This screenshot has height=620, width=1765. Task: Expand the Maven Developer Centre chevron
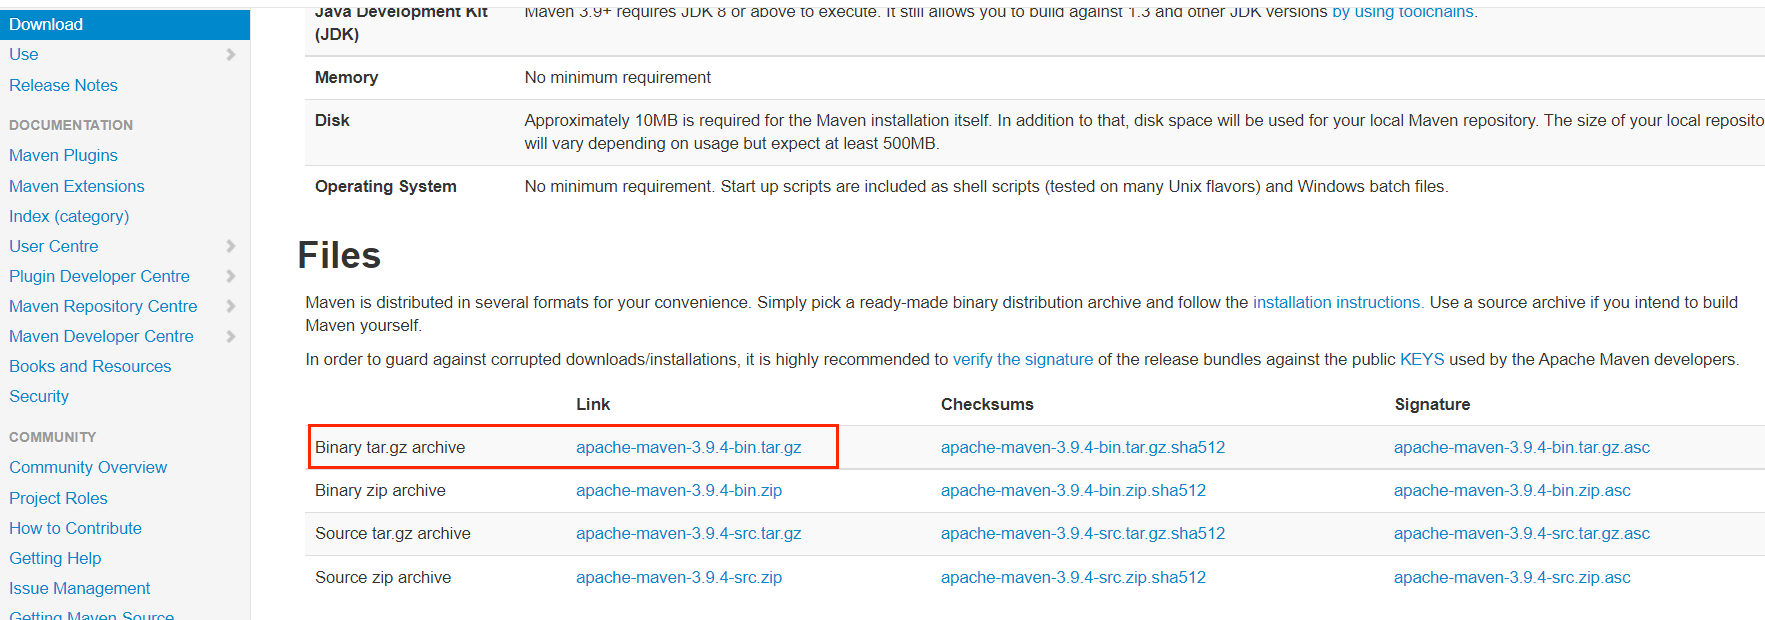coord(231,336)
